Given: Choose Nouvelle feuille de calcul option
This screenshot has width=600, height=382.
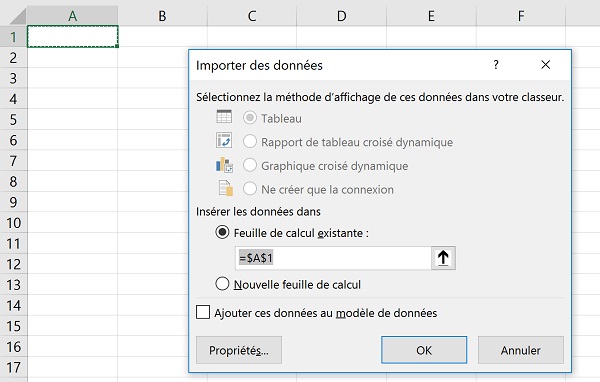Looking at the screenshot, I should click(222, 284).
